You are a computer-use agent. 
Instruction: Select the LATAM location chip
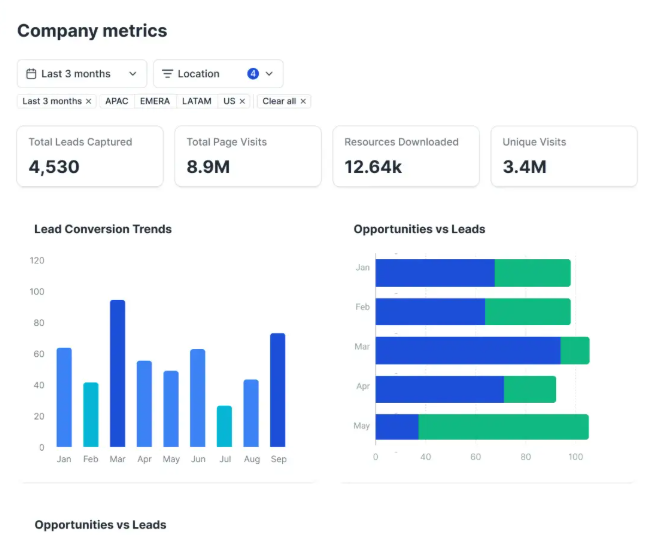tap(197, 101)
